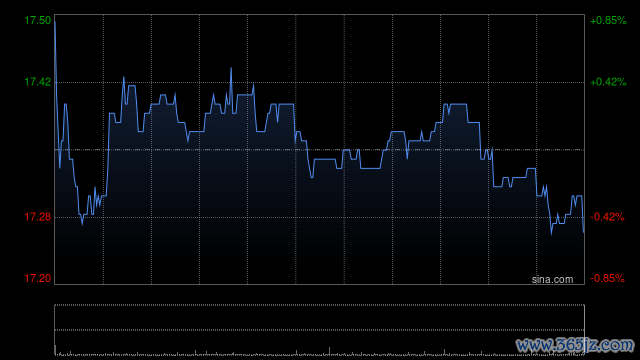Click the 17.50 price label
This screenshot has height=360, width=640.
pos(38,20)
